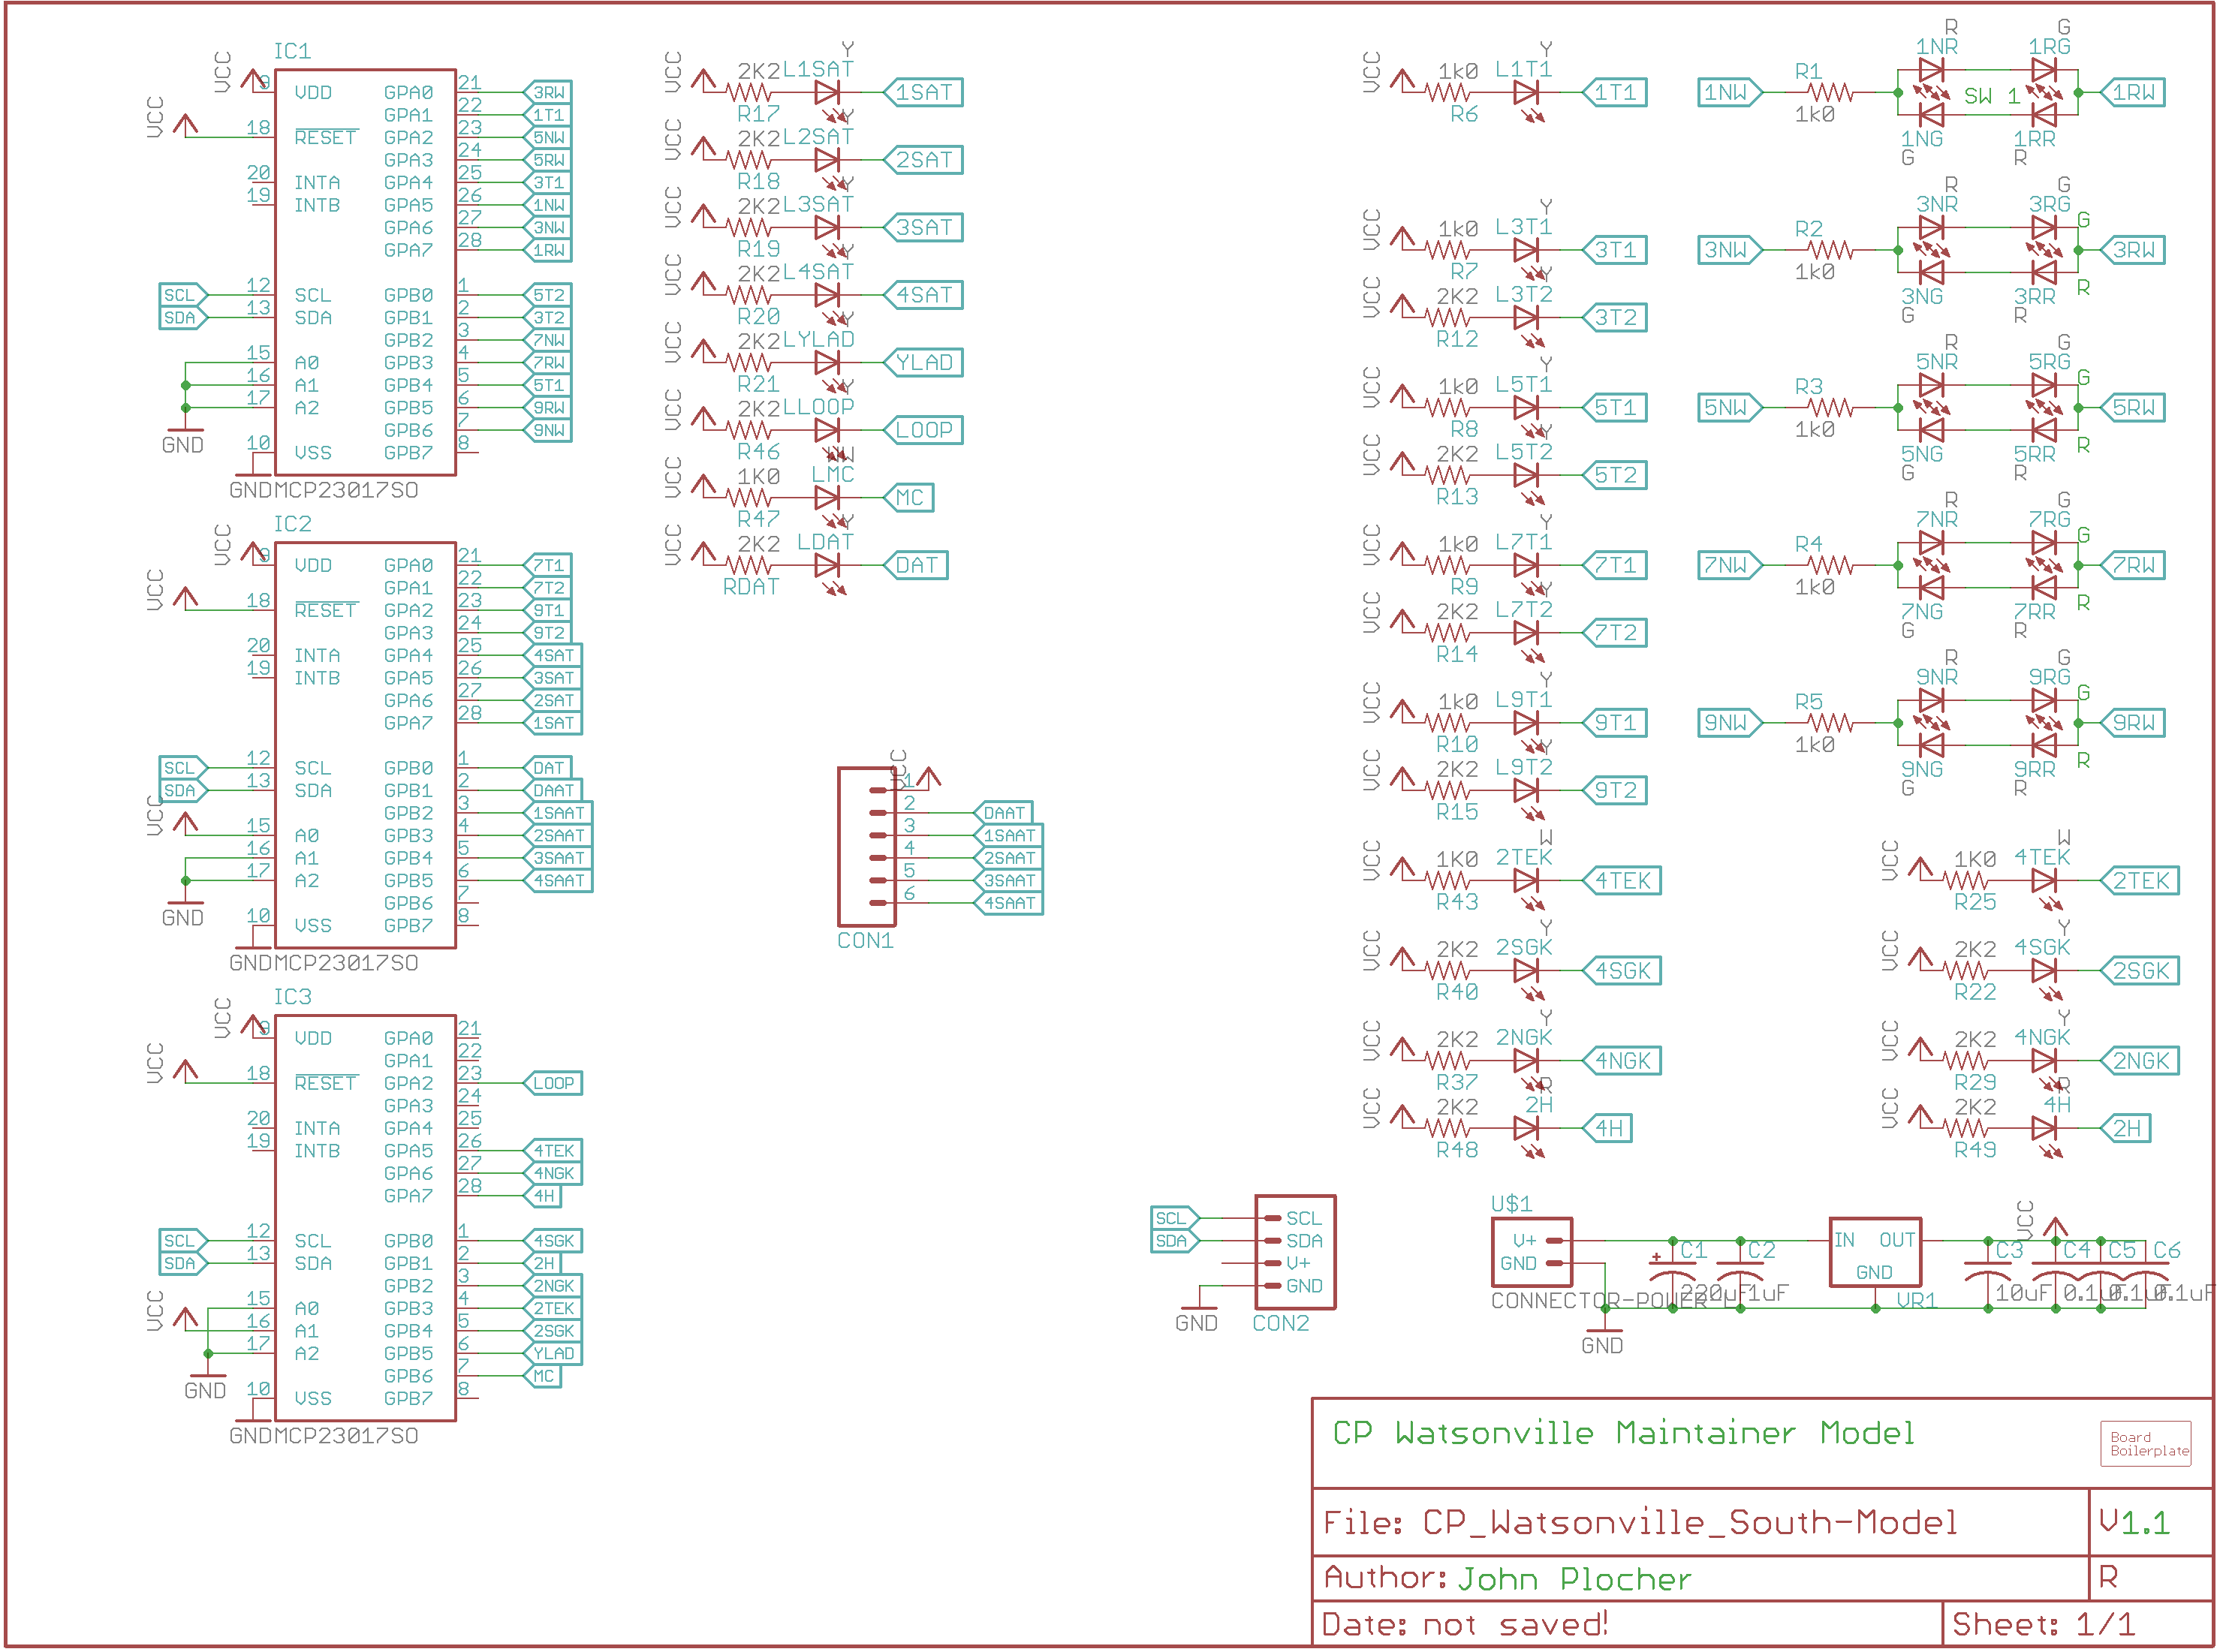This screenshot has height=1652, width=2226.
Task: Click the LOOP net label on IC3 pin 23
Action: [553, 1084]
